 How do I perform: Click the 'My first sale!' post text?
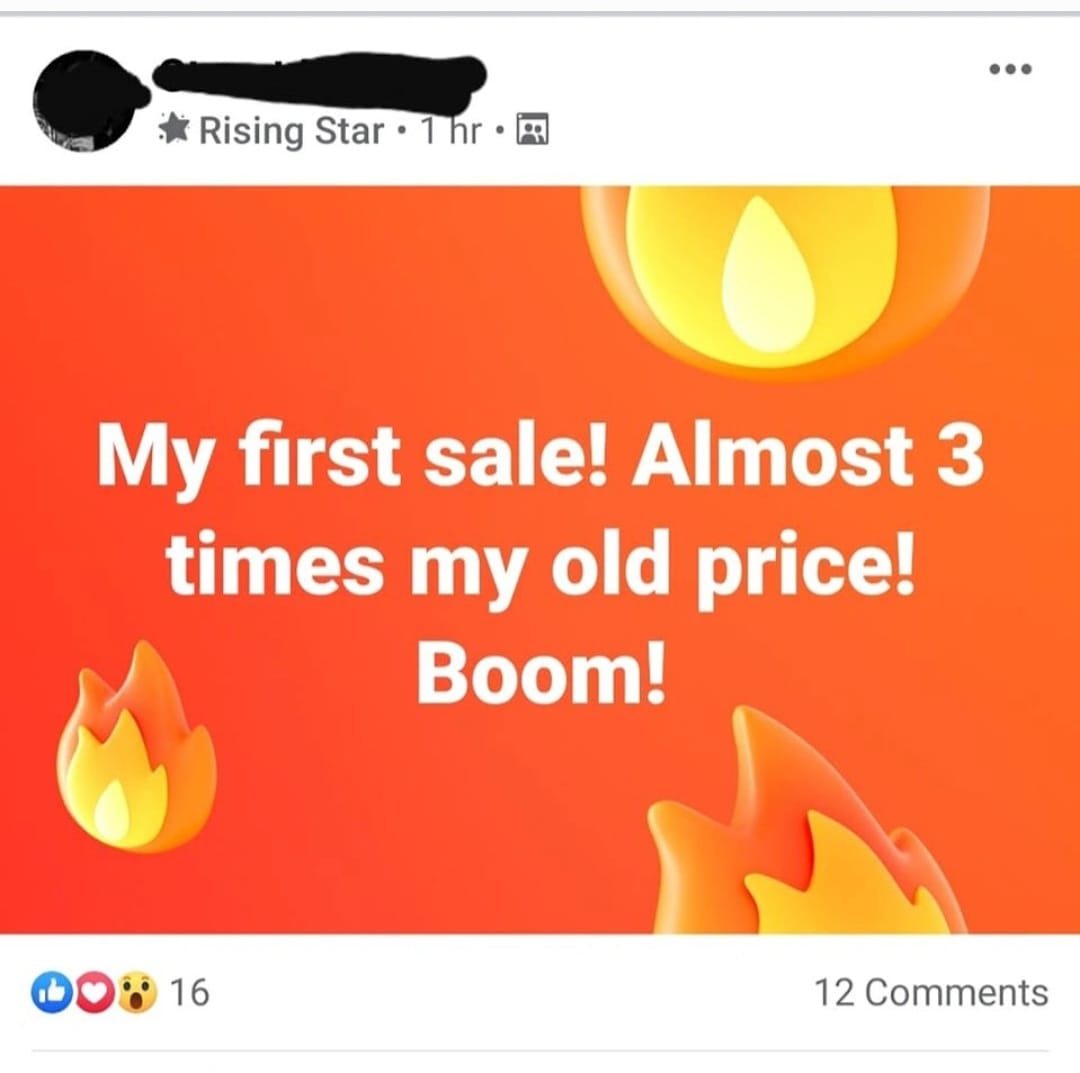pyautogui.click(x=353, y=458)
